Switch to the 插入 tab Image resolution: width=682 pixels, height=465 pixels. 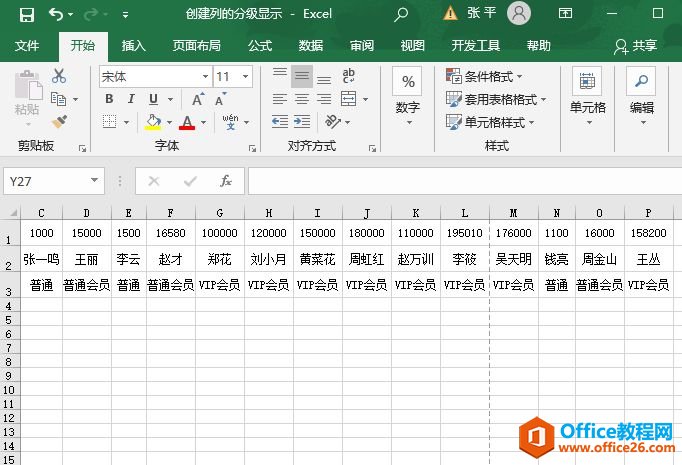(x=133, y=46)
